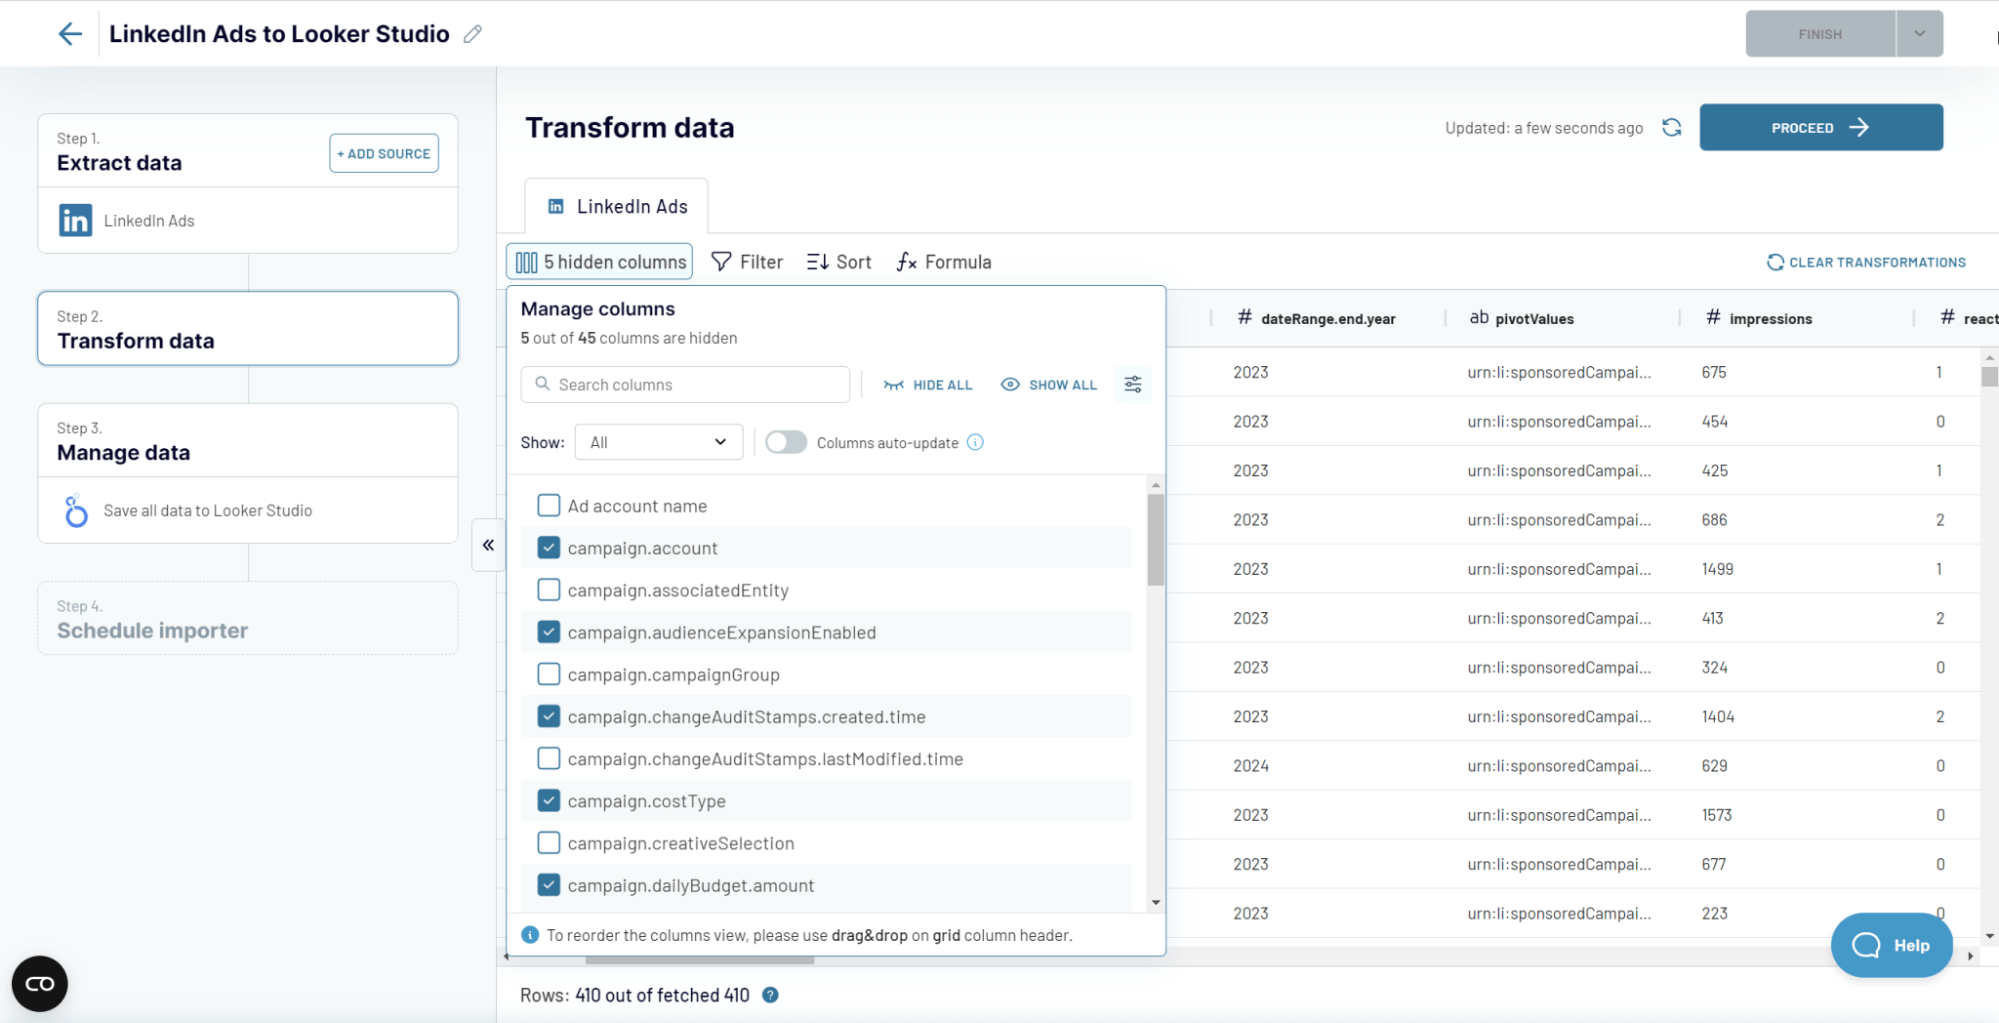Click the columns list scroll down arrow
Viewport: 1999px width, 1023px height.
[1156, 902]
